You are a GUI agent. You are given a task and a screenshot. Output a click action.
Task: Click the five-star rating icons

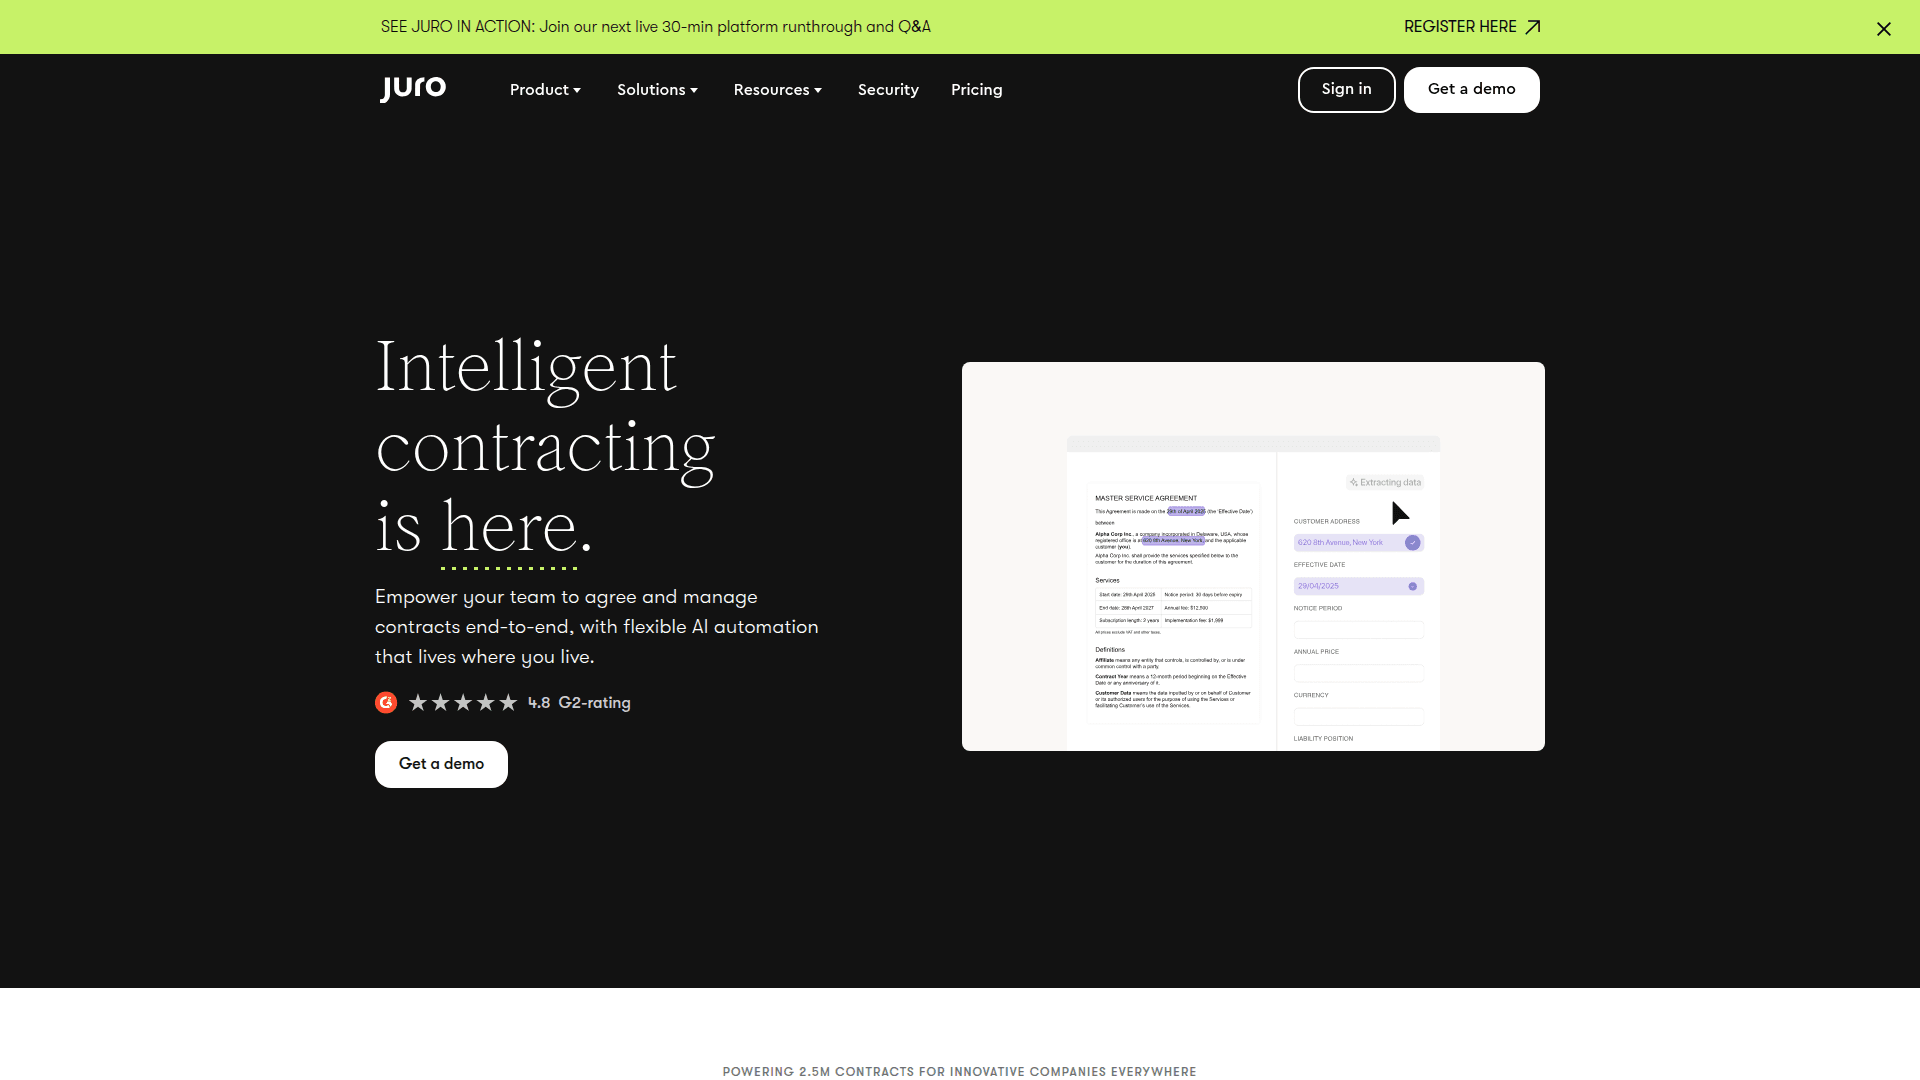[463, 703]
